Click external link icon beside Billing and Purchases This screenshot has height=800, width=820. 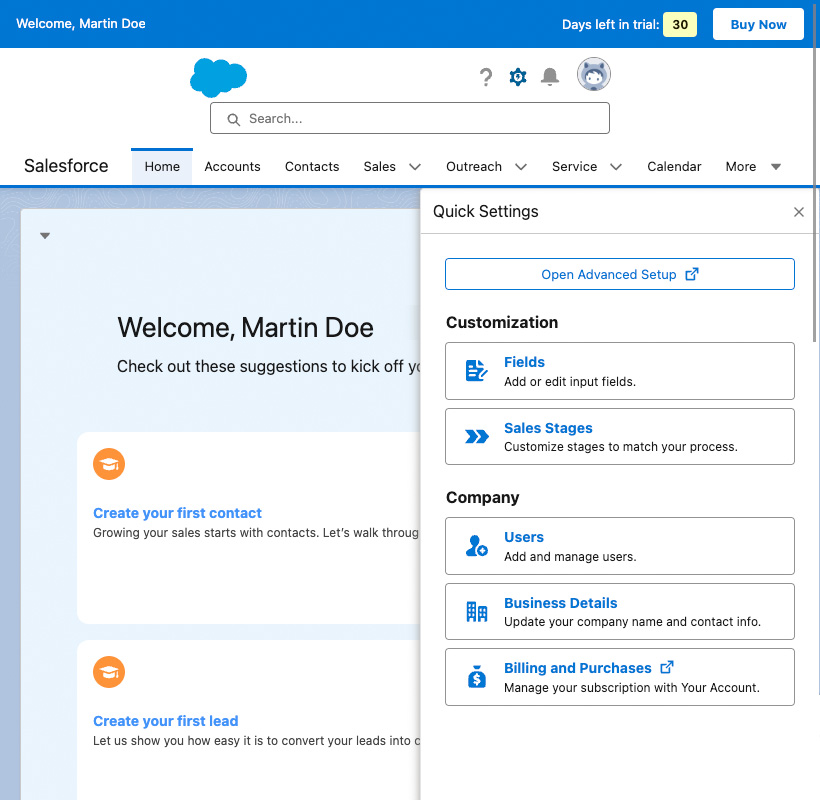(667, 667)
